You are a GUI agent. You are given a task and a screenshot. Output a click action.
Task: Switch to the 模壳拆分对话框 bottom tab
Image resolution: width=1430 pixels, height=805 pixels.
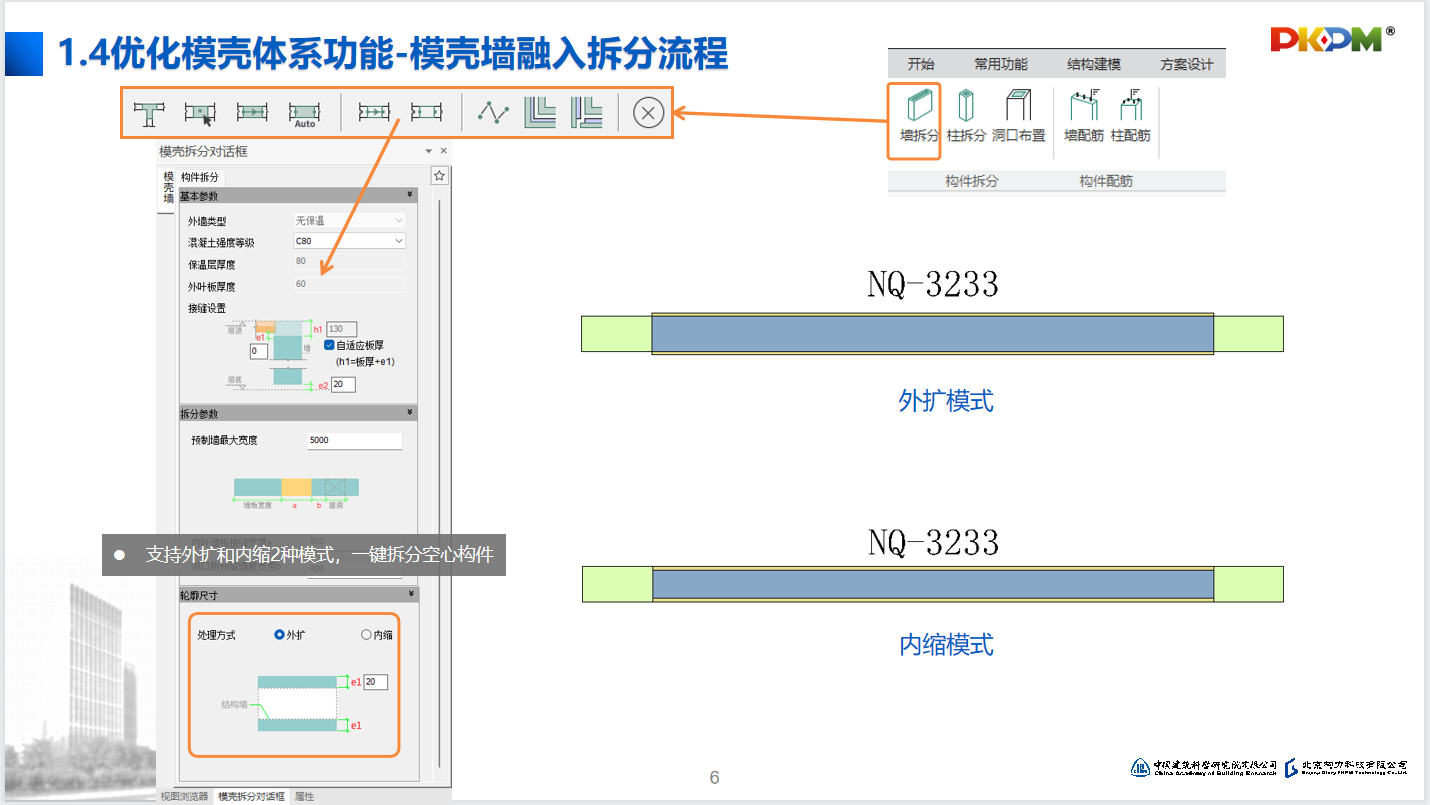coord(252,797)
